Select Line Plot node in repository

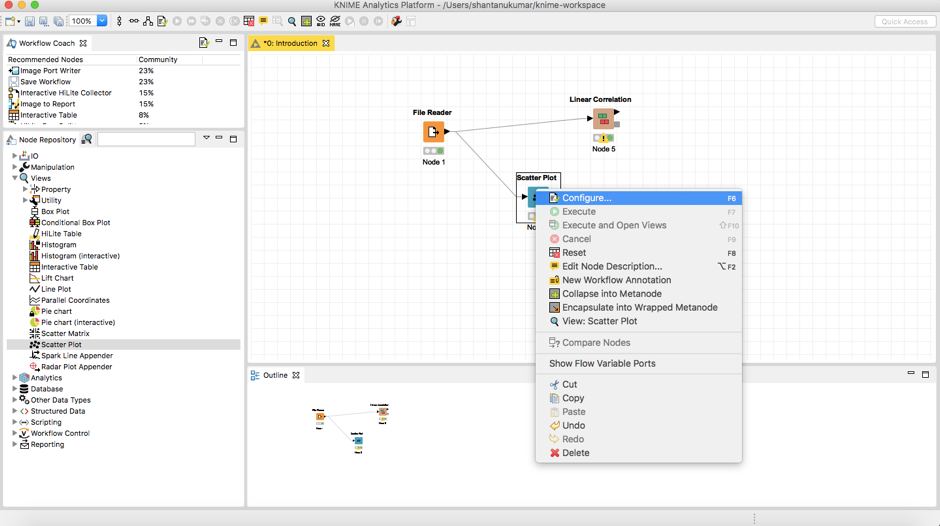(56, 289)
